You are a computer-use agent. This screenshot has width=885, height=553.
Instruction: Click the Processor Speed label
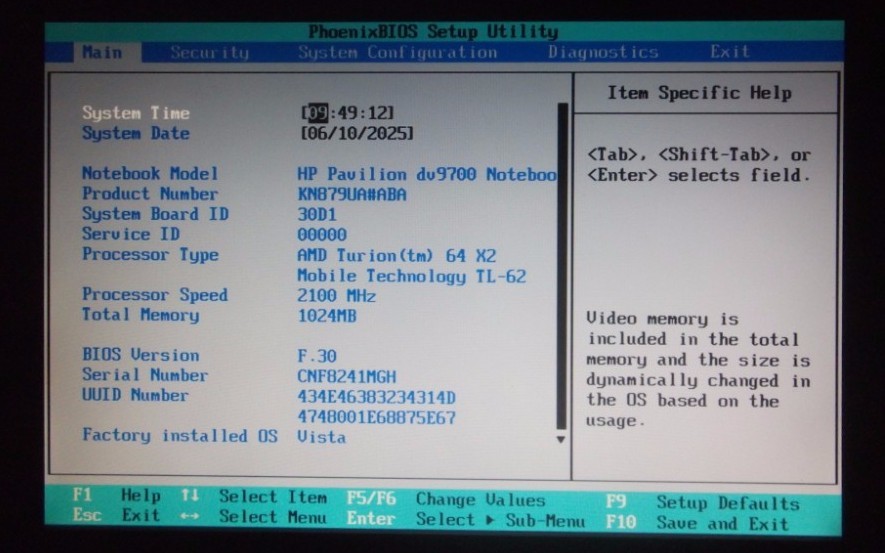155,295
